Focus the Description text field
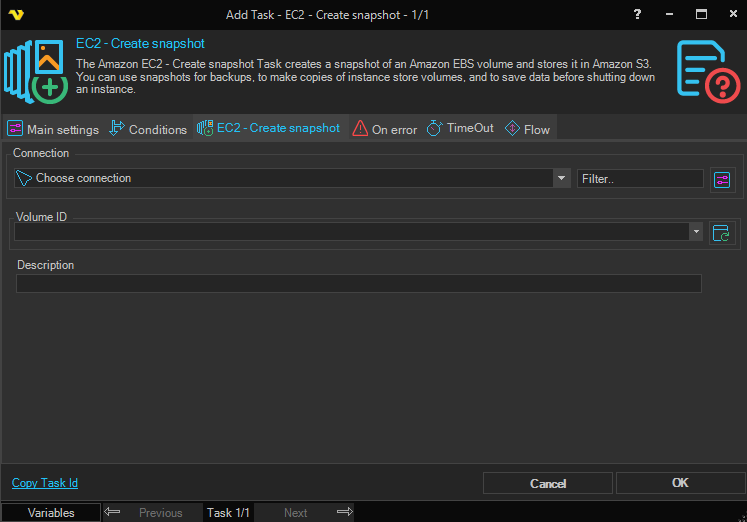 pos(359,283)
